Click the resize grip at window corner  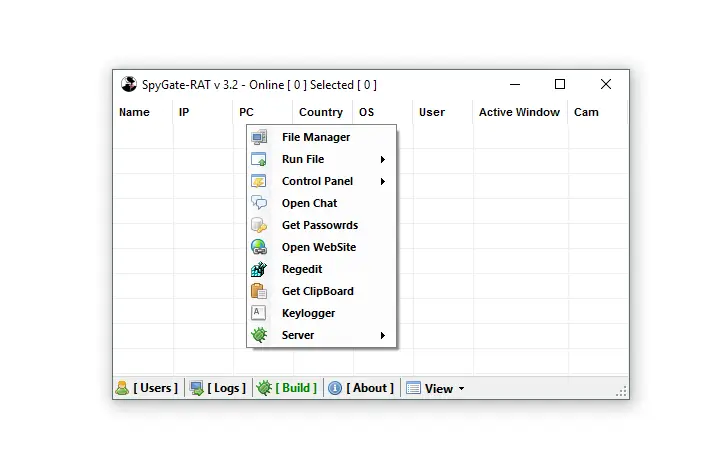click(621, 392)
